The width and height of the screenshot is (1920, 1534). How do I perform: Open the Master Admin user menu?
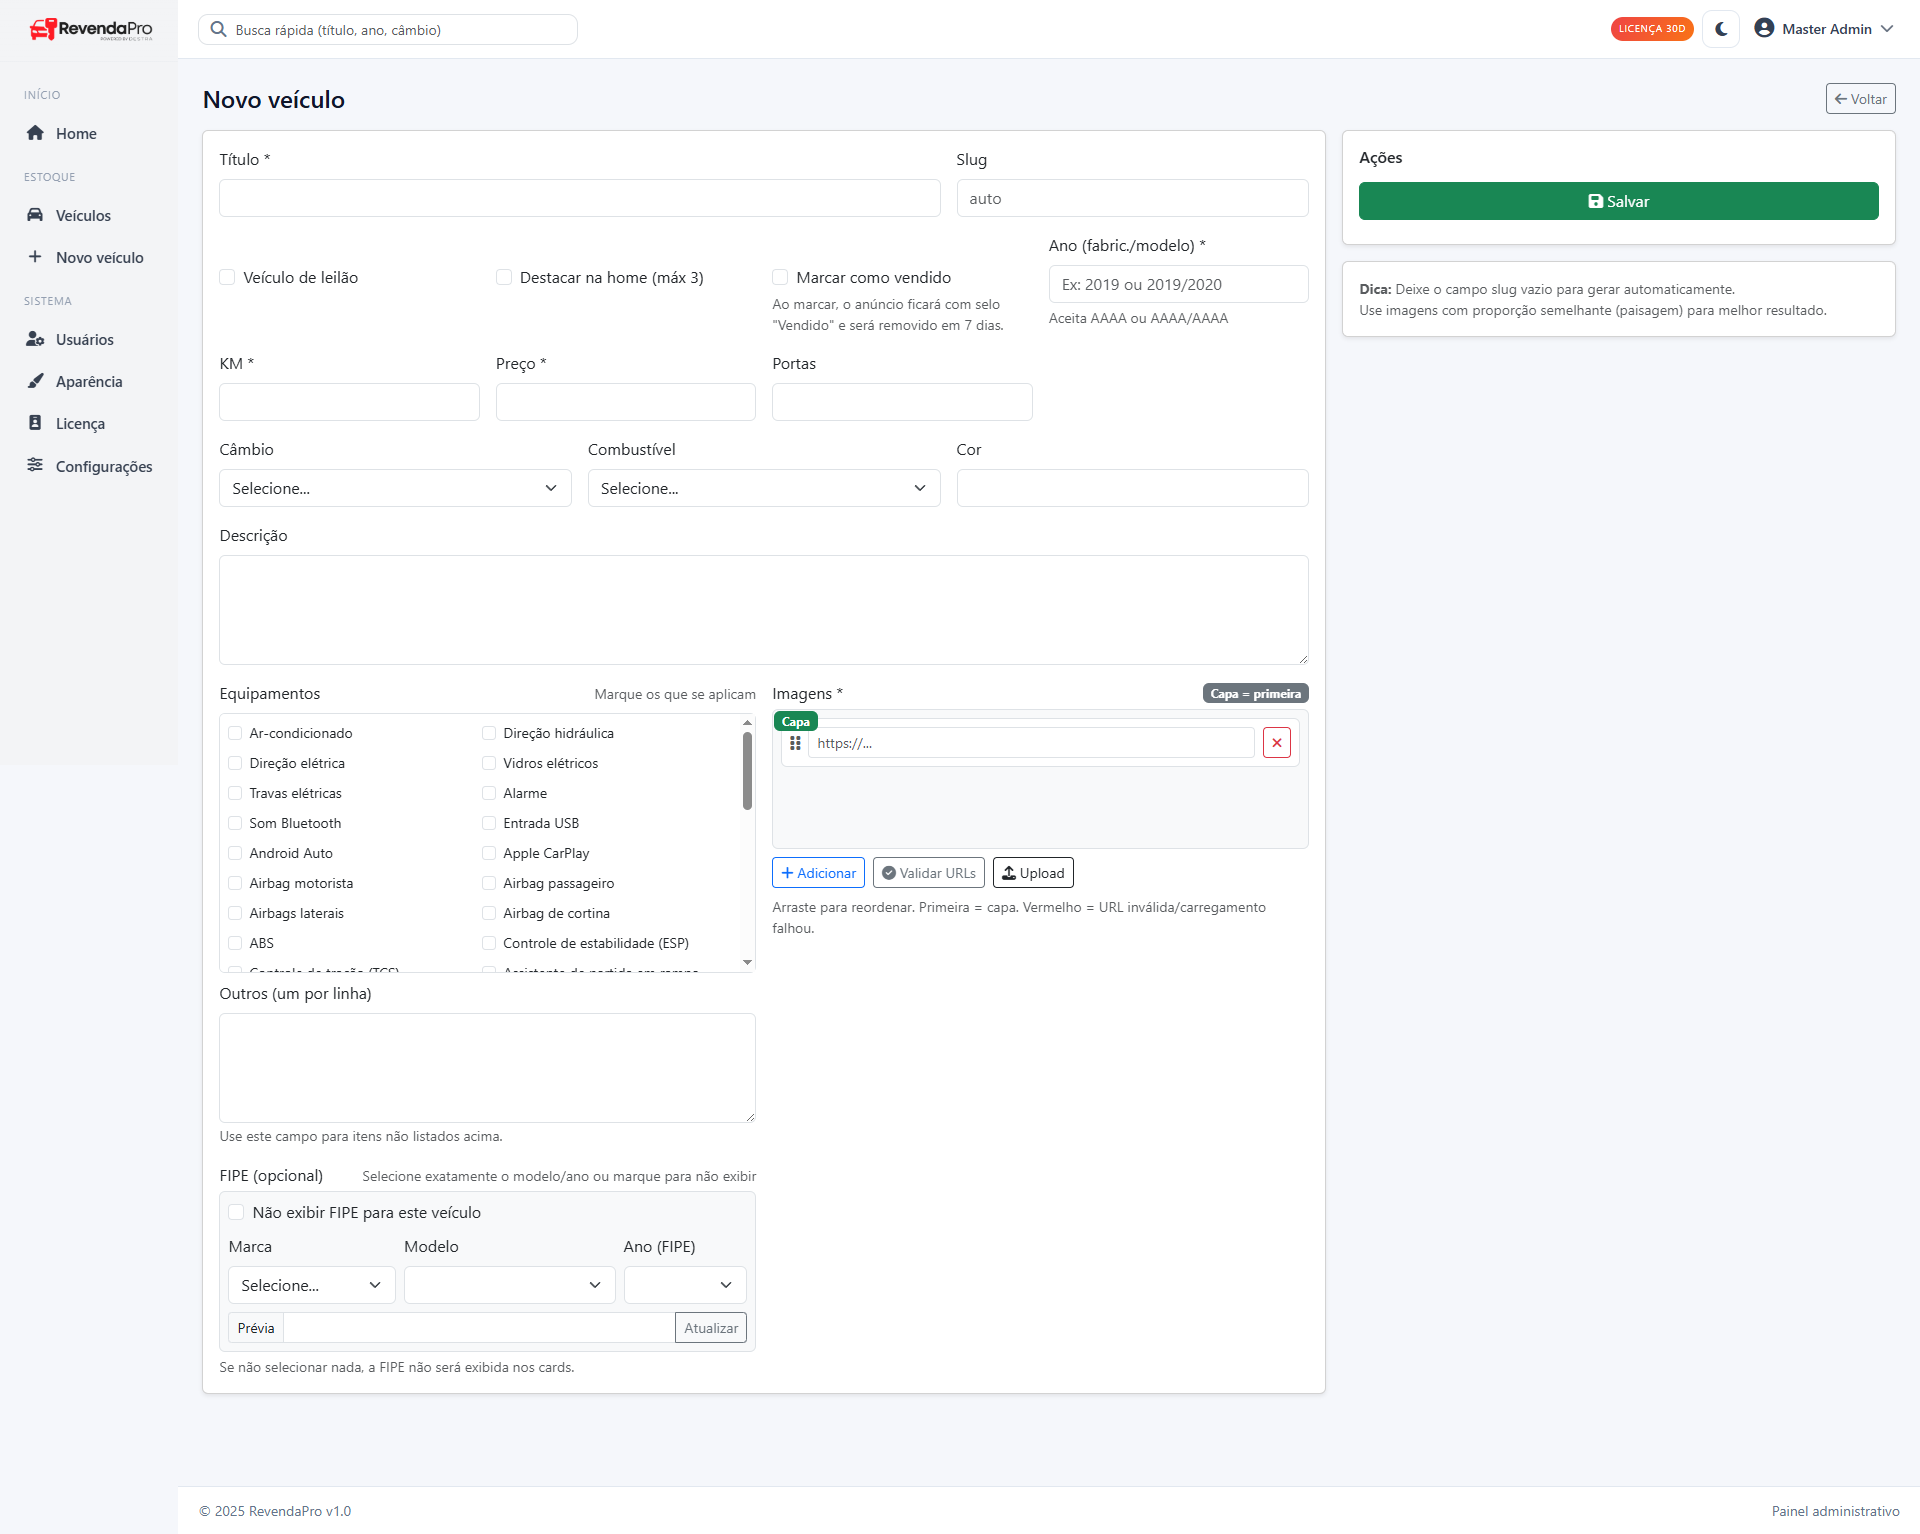[1824, 29]
